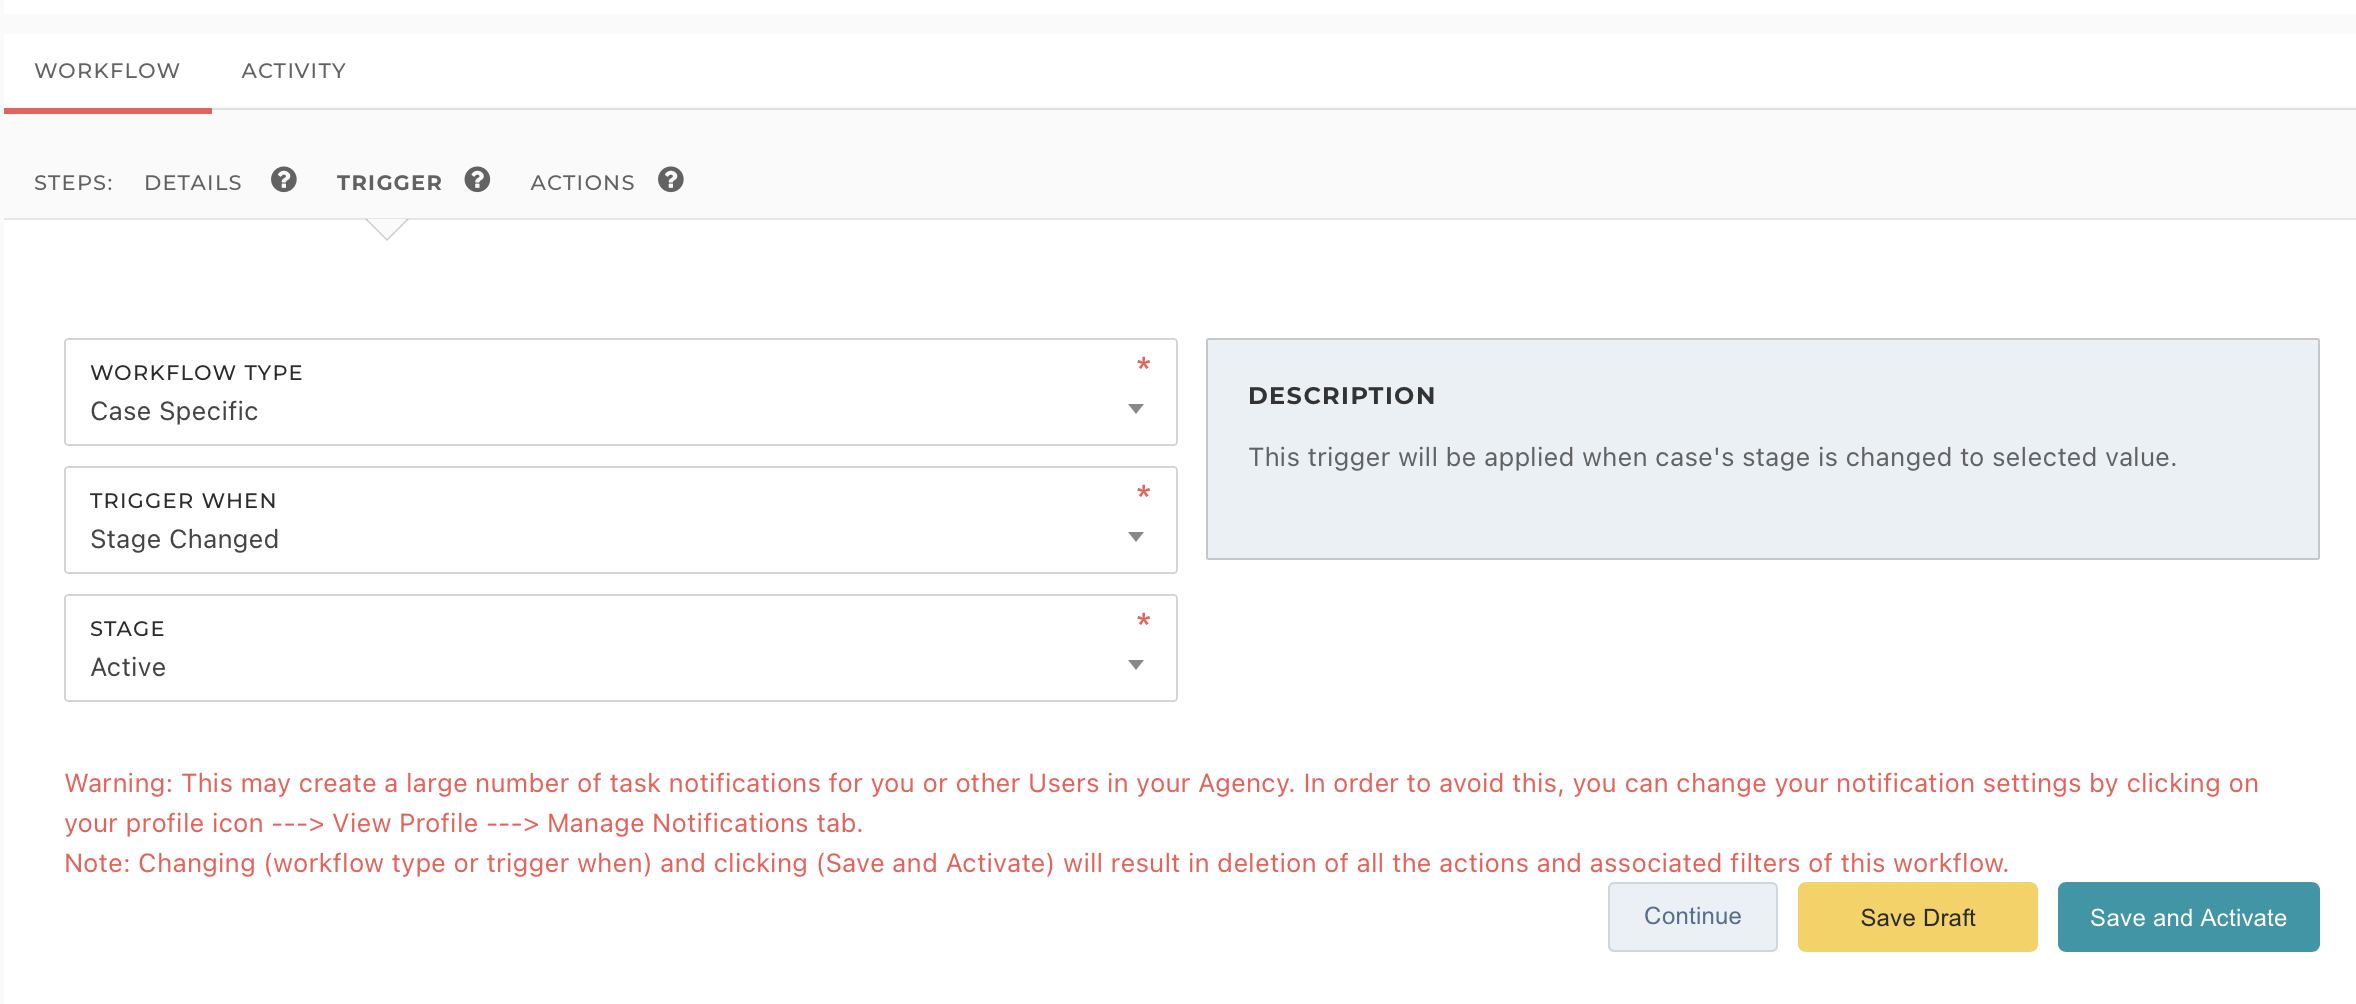Select the TRIGGER step
Screen dimensions: 2356x1004
tap(389, 182)
